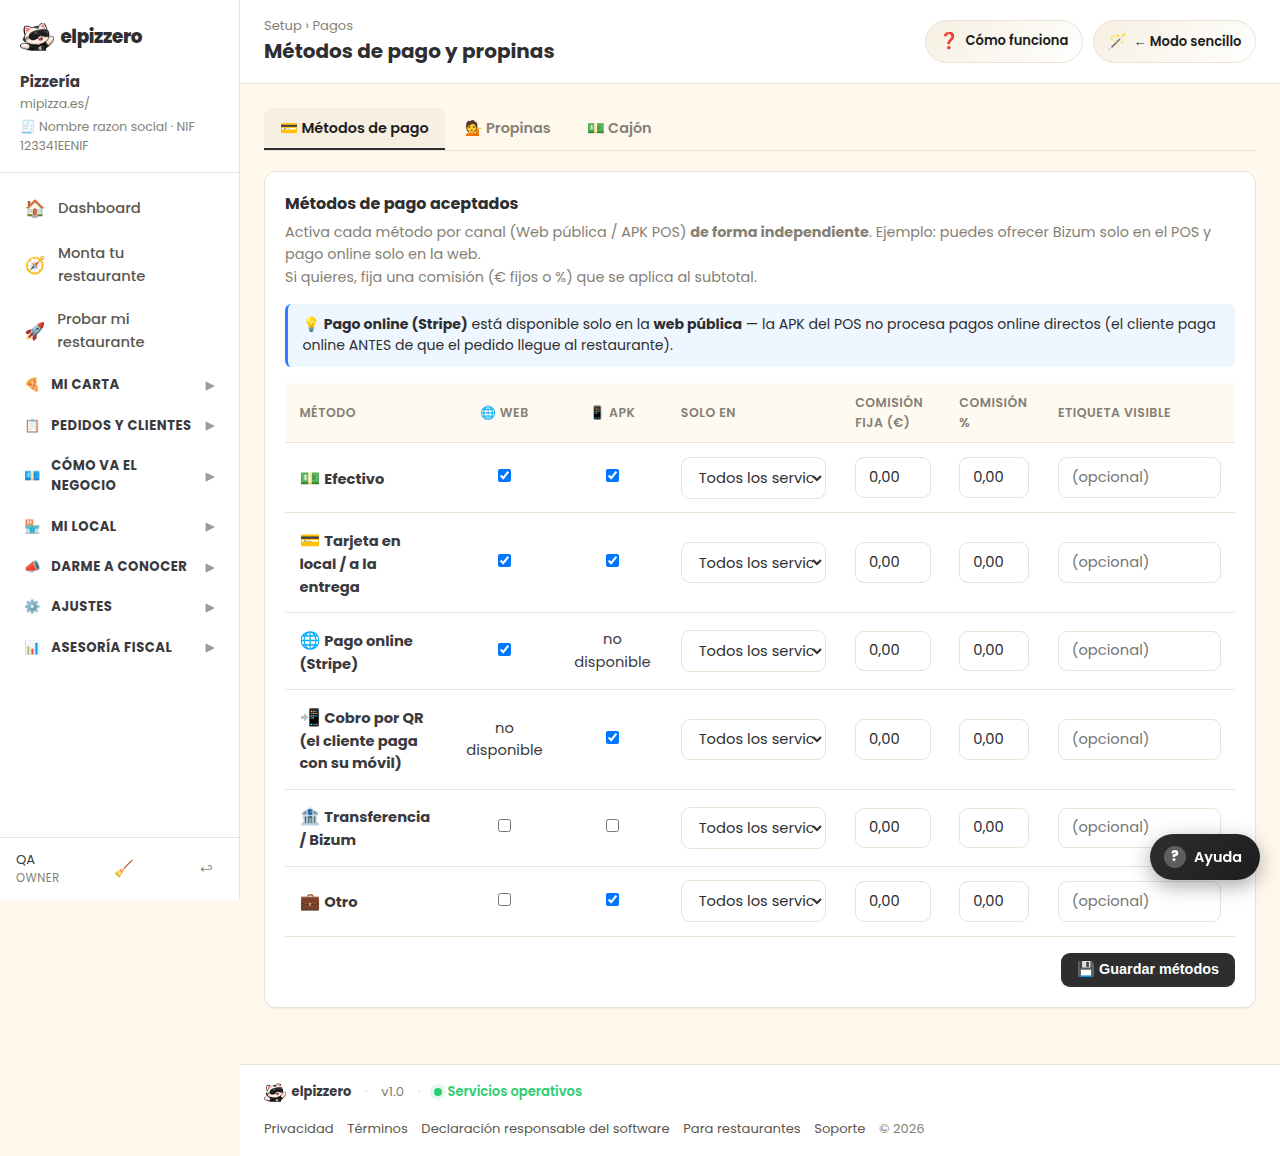The height and width of the screenshot is (1156, 1280).
Task: Toggle Tarjeta en local Web checkbox
Action: (504, 560)
